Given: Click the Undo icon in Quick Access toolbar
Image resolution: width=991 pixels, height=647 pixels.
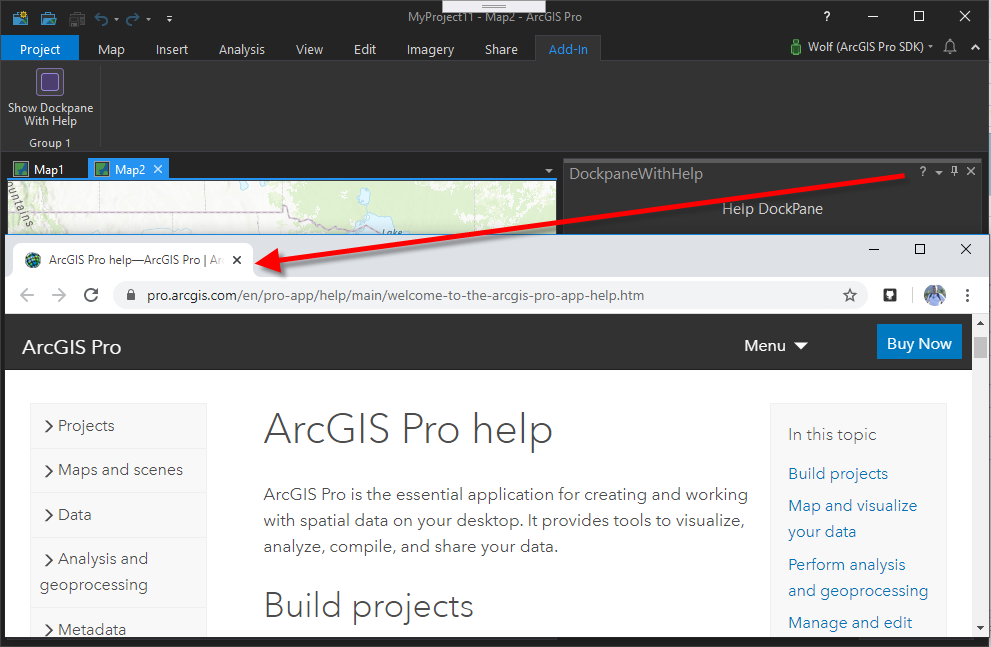Looking at the screenshot, I should pos(101,17).
